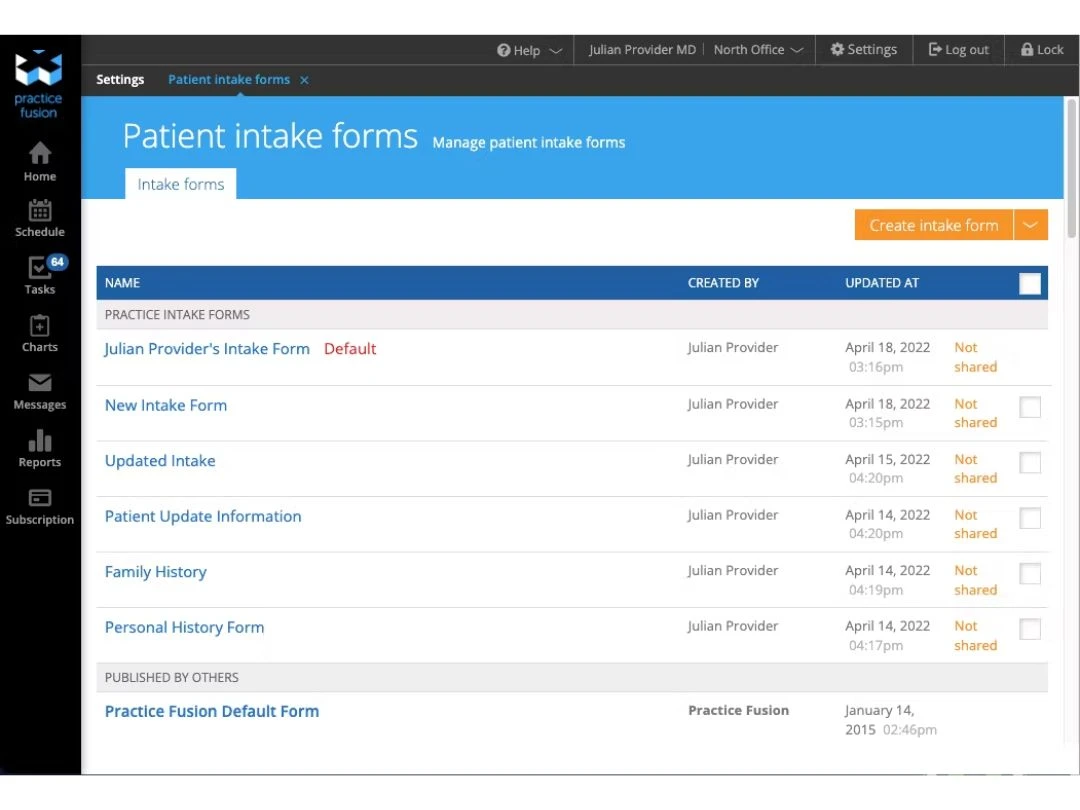This screenshot has width=1080, height=810.
Task: Click the Log out icon button
Action: [x=958, y=50]
